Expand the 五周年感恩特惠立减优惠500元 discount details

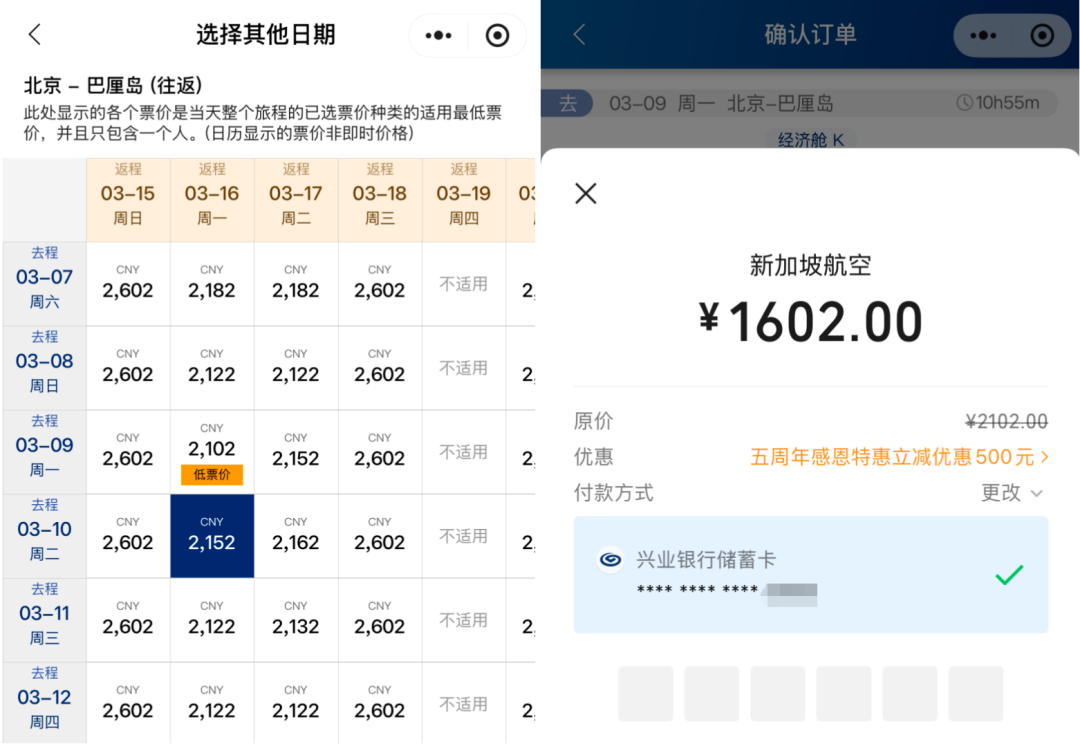(x=898, y=456)
